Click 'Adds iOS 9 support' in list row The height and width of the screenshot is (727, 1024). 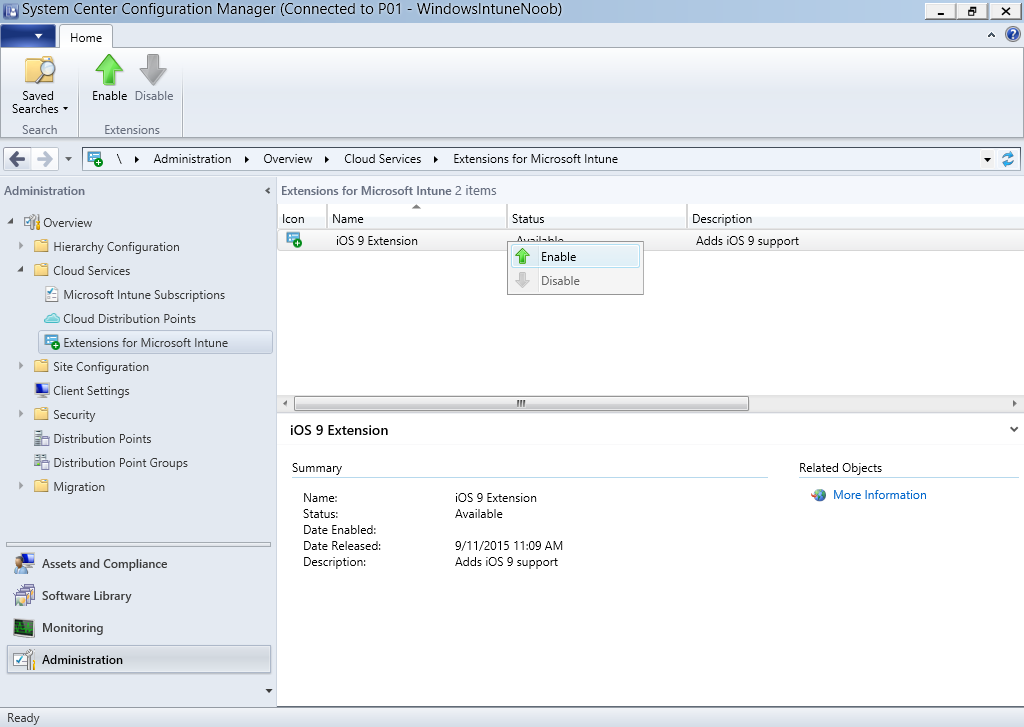click(747, 240)
